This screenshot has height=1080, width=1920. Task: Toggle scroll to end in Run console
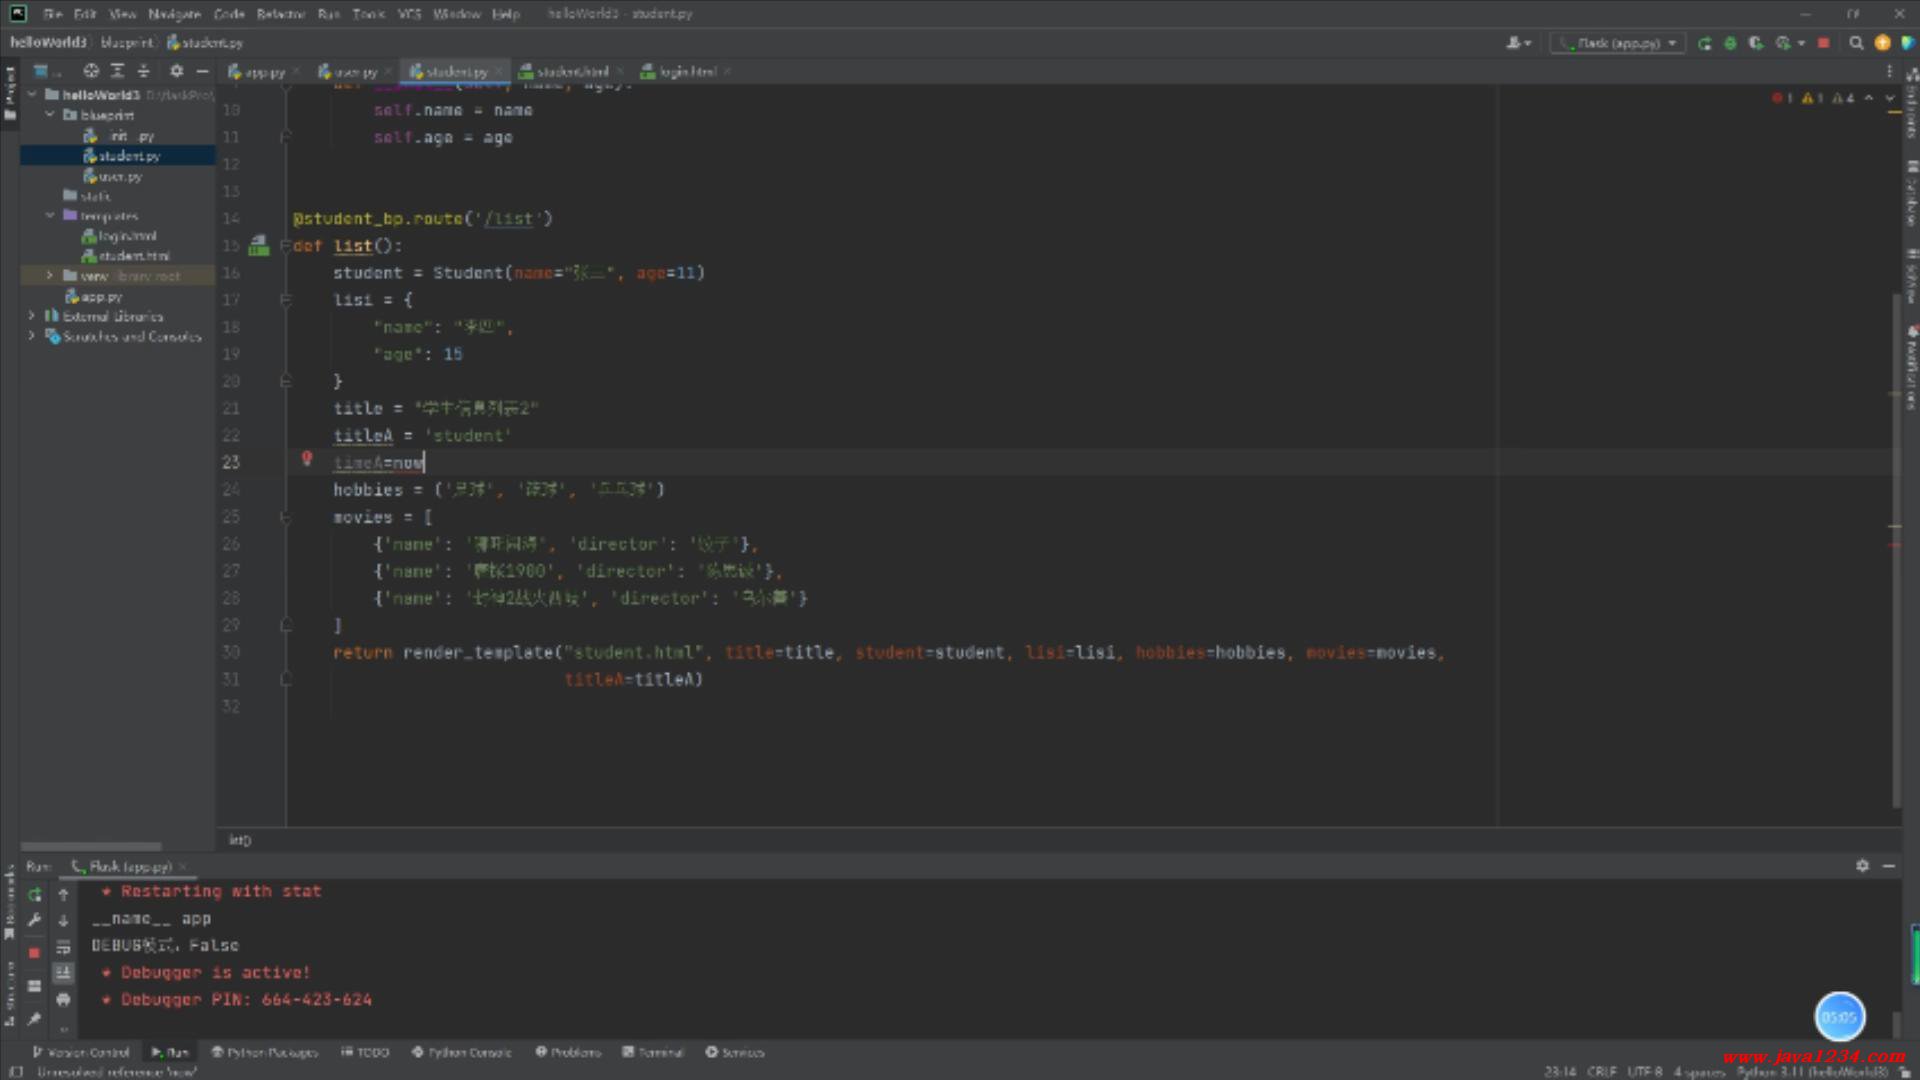[63, 972]
